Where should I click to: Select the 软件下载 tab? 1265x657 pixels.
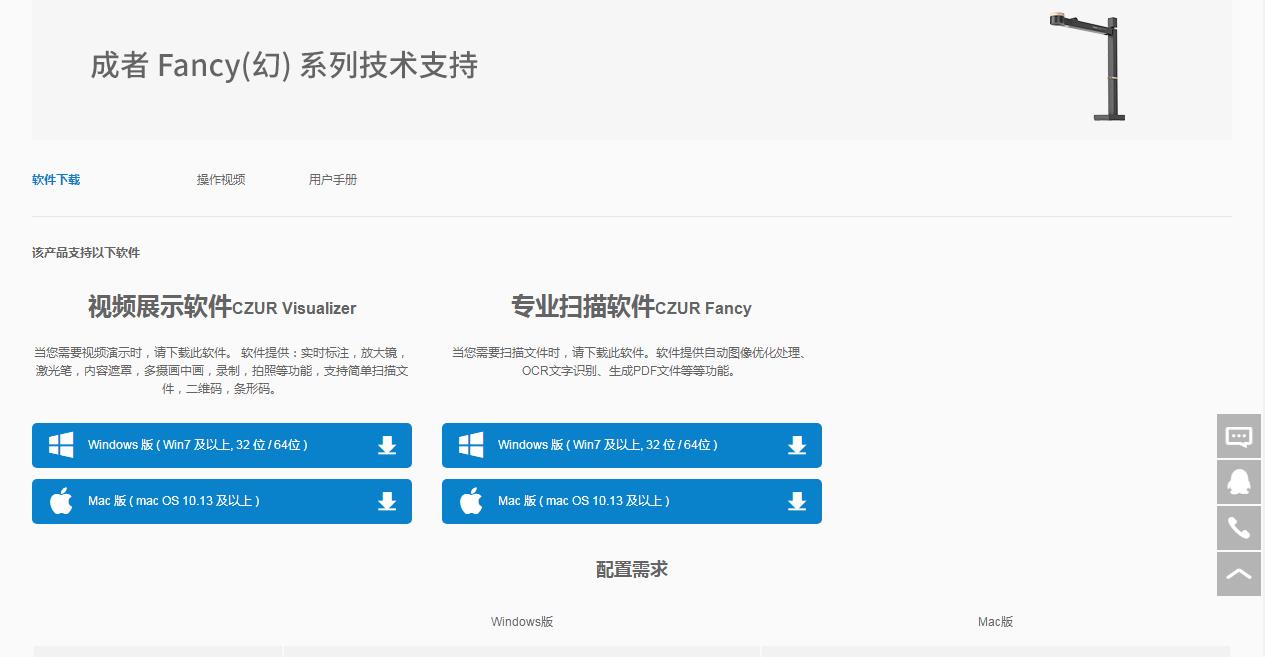click(x=56, y=179)
